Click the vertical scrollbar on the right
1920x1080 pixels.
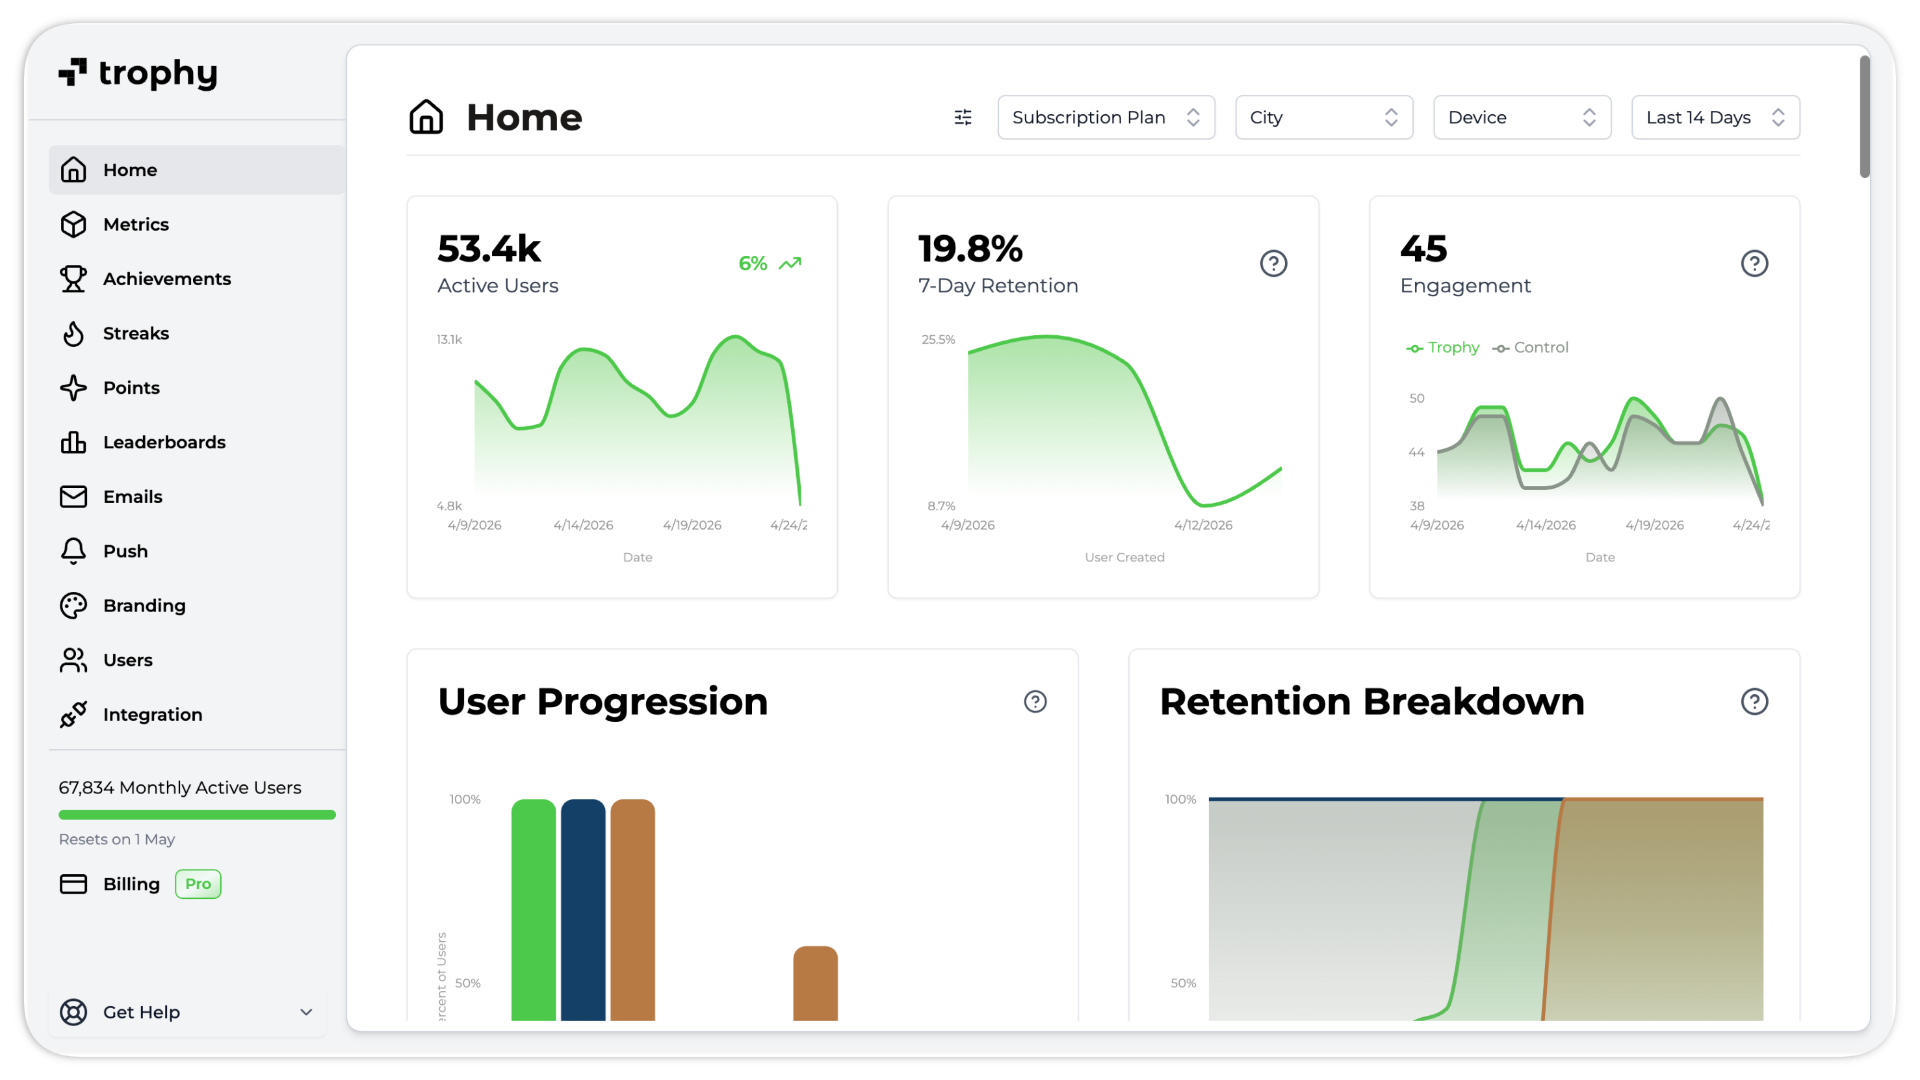point(1864,118)
